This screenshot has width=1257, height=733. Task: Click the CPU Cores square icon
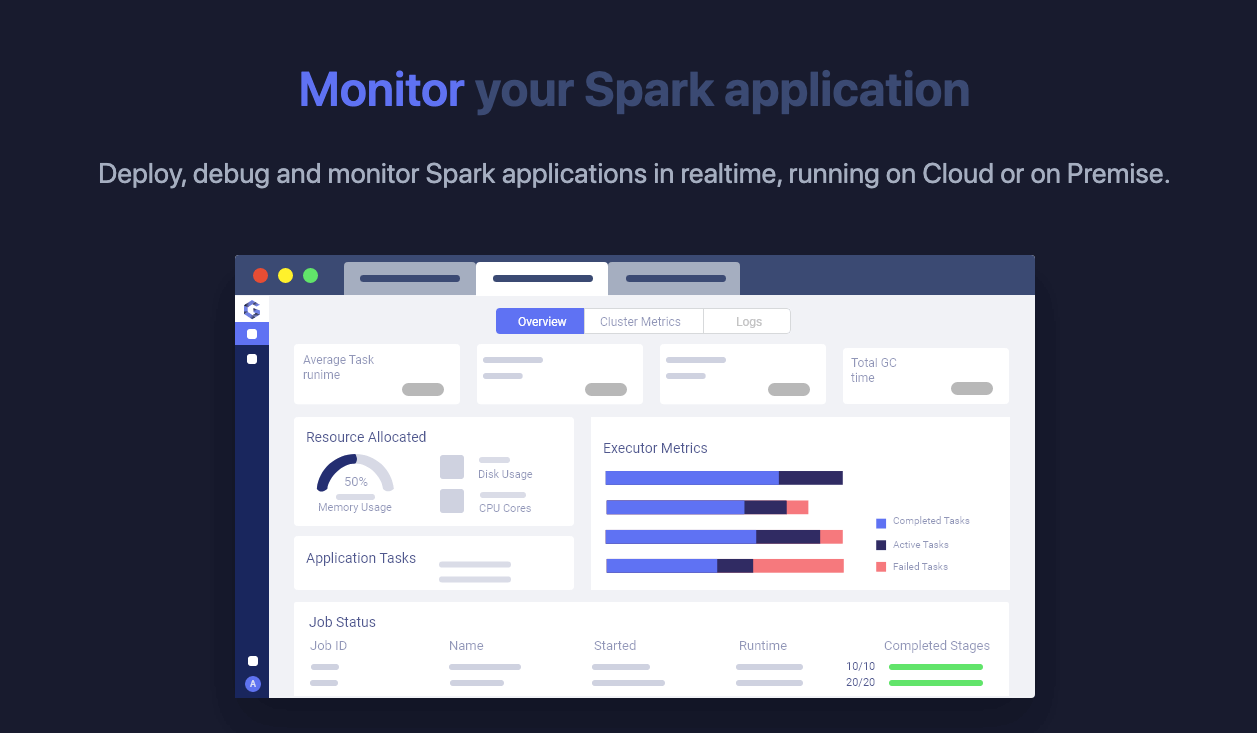click(452, 501)
